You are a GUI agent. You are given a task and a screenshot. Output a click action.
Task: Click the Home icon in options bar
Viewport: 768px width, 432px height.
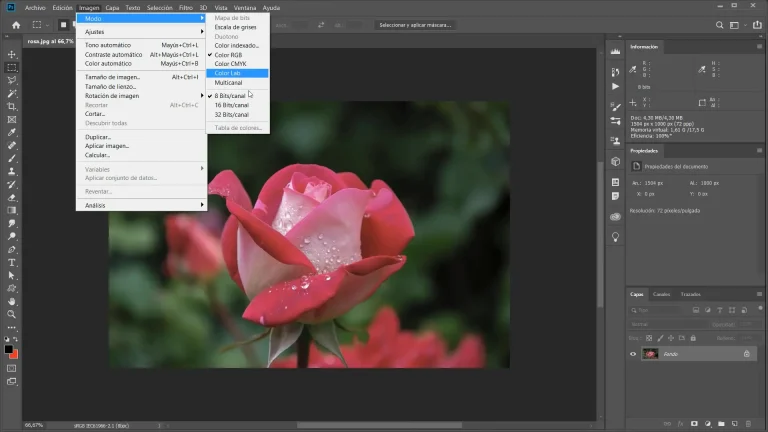[x=15, y=24]
